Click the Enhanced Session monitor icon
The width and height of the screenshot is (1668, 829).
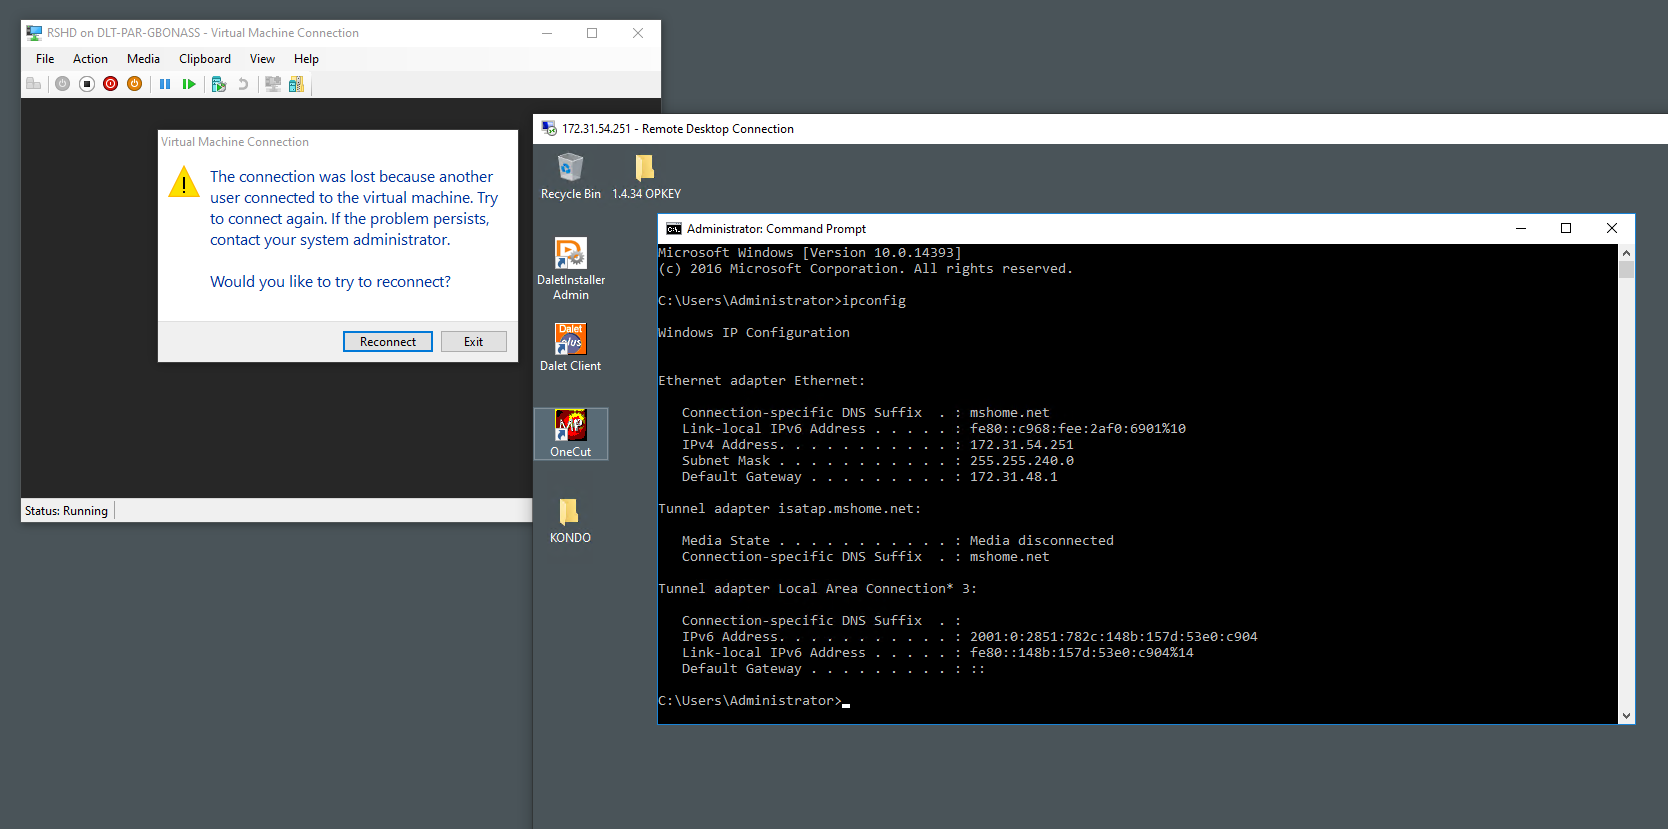(272, 84)
